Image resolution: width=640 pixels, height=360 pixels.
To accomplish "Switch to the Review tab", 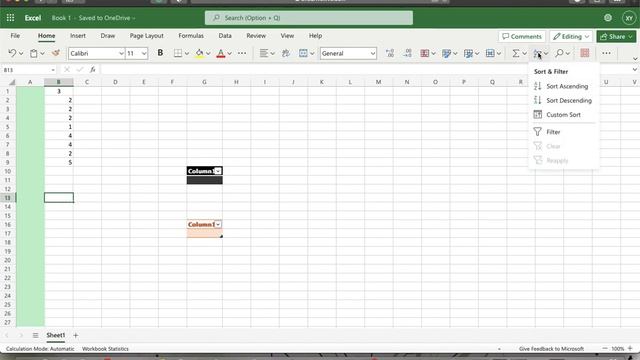I will point(256,36).
